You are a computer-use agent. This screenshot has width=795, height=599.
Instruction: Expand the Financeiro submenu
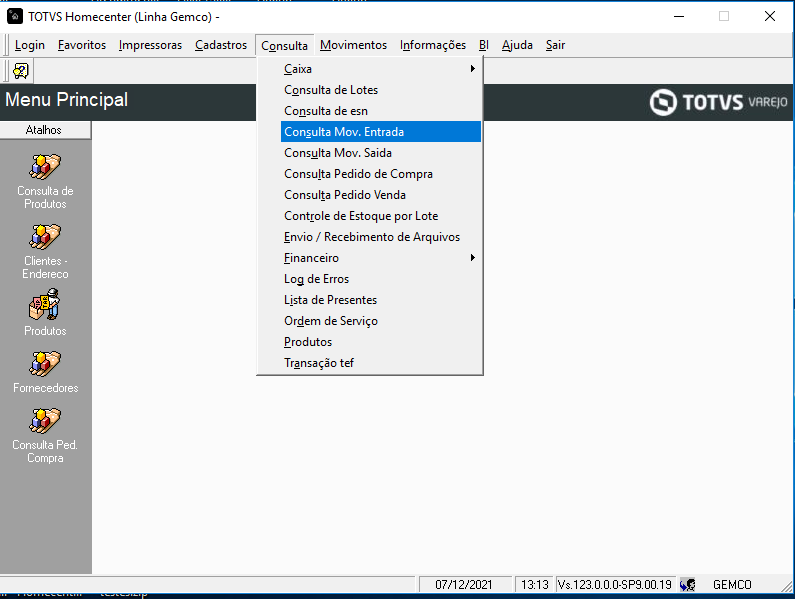click(380, 258)
